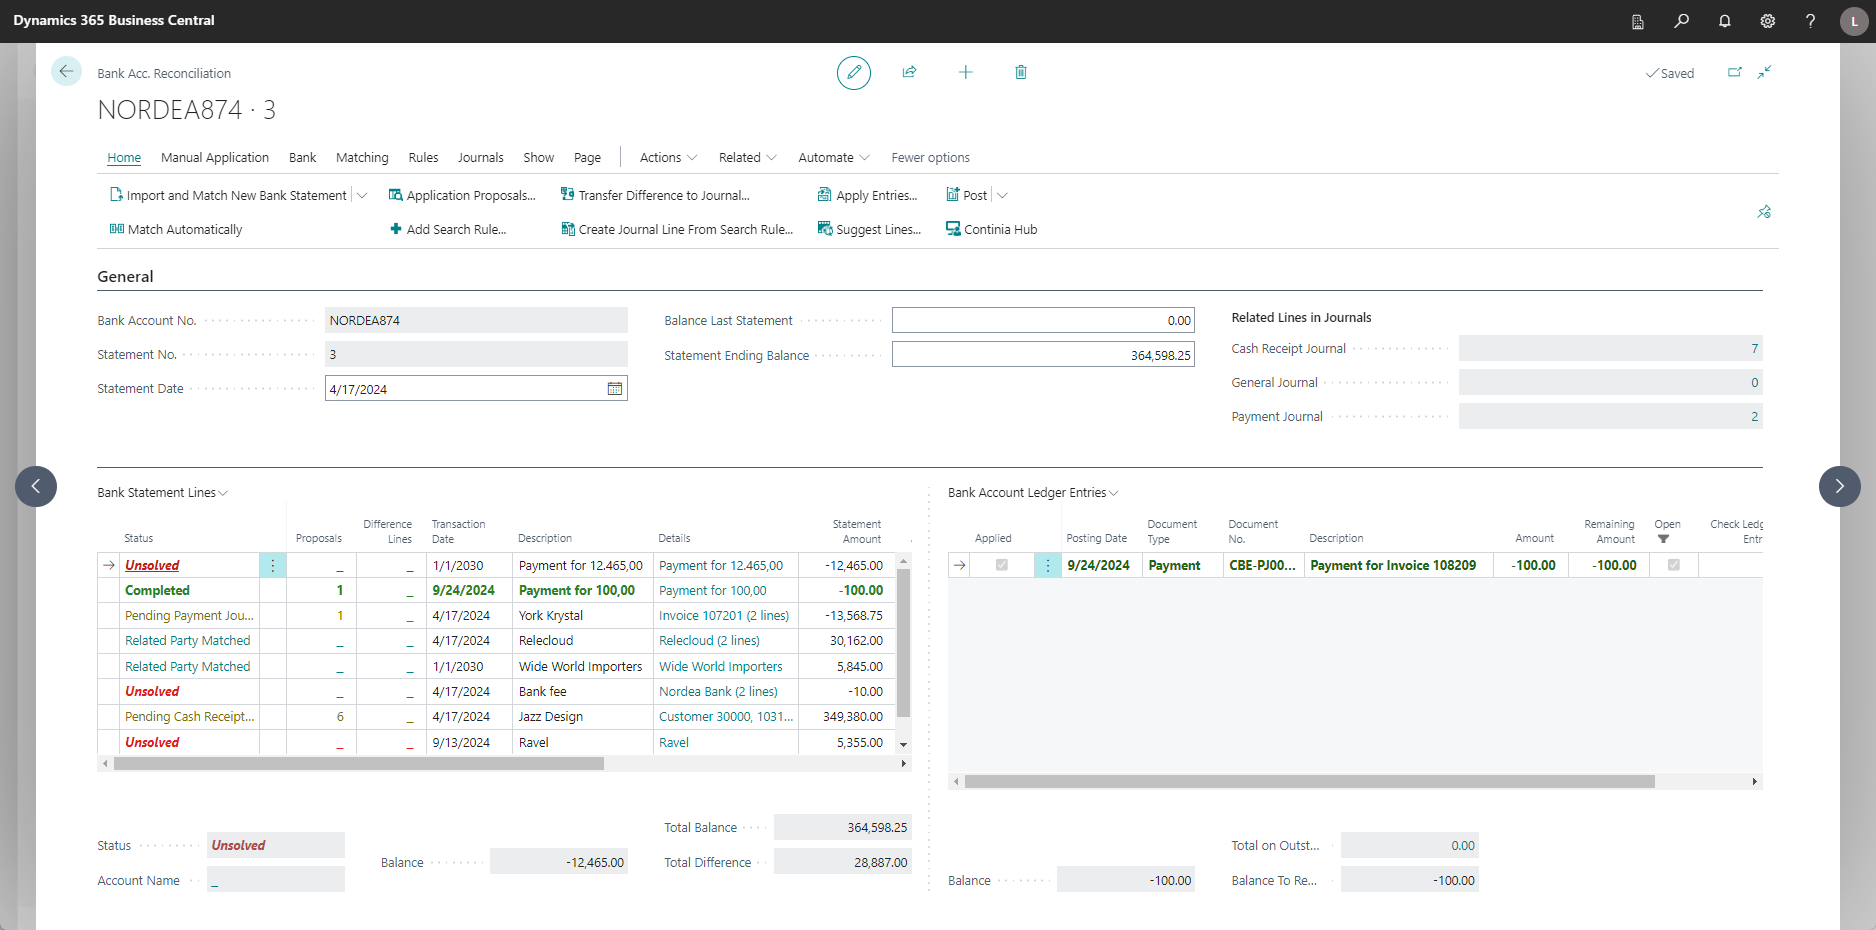Toggle the Applied checkbox on ledger entry
Screen dimensions: 1876x930
1002,565
